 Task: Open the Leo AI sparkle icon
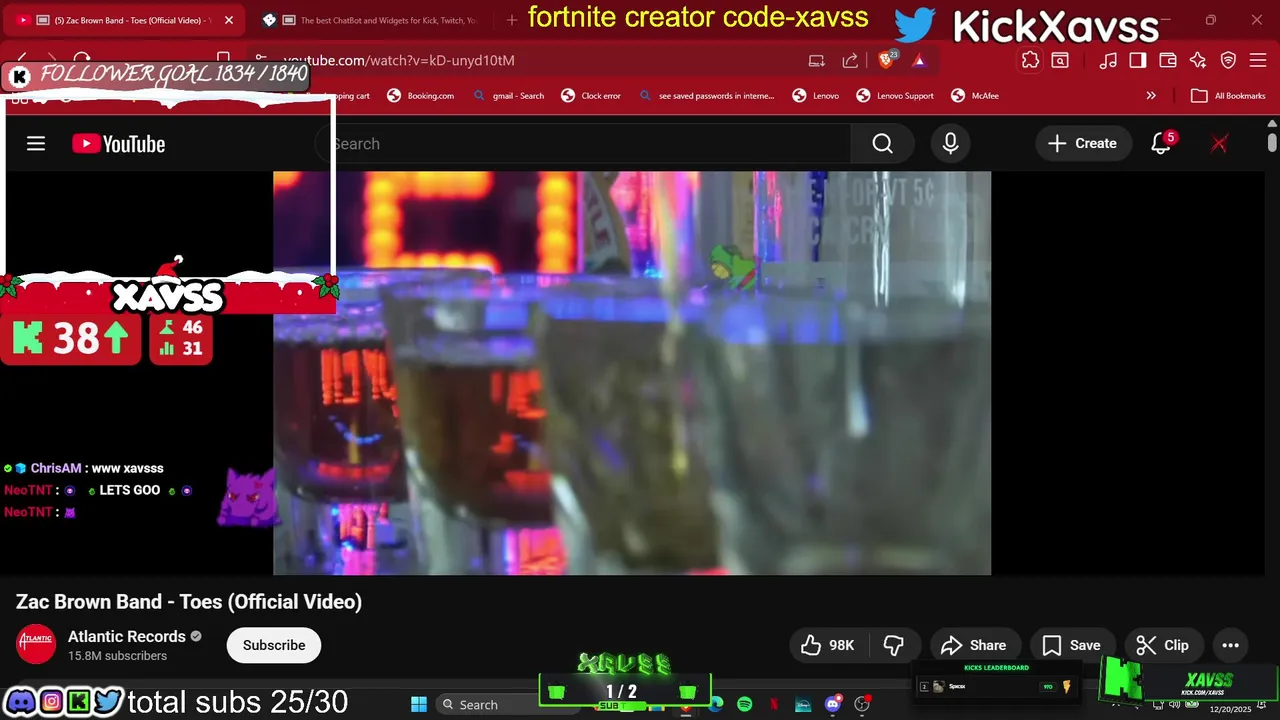click(x=1198, y=60)
